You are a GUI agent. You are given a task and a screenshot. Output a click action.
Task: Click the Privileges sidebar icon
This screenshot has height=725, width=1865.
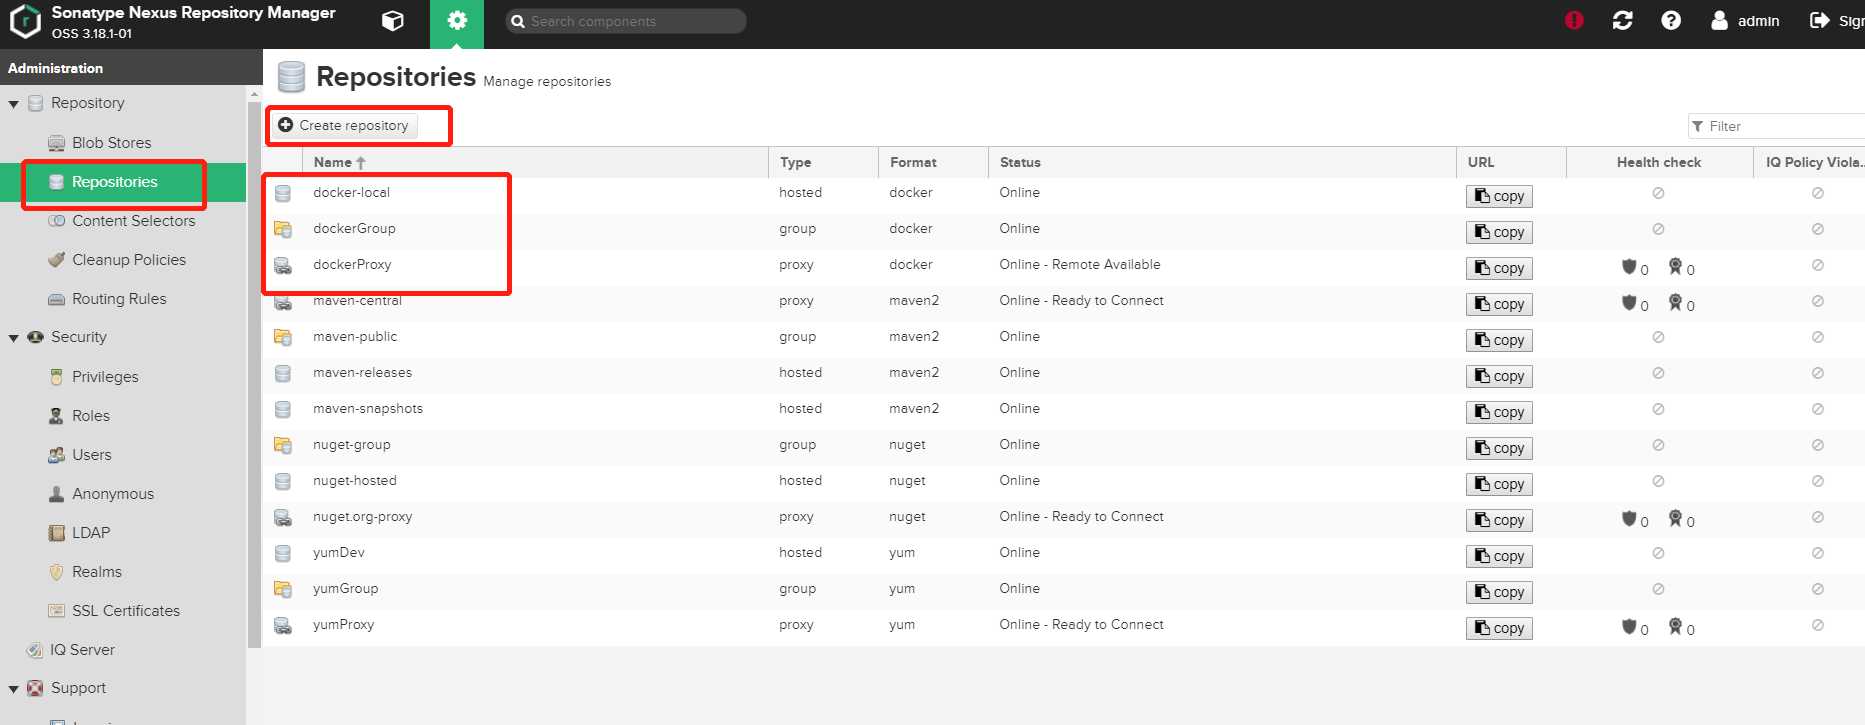pos(57,377)
